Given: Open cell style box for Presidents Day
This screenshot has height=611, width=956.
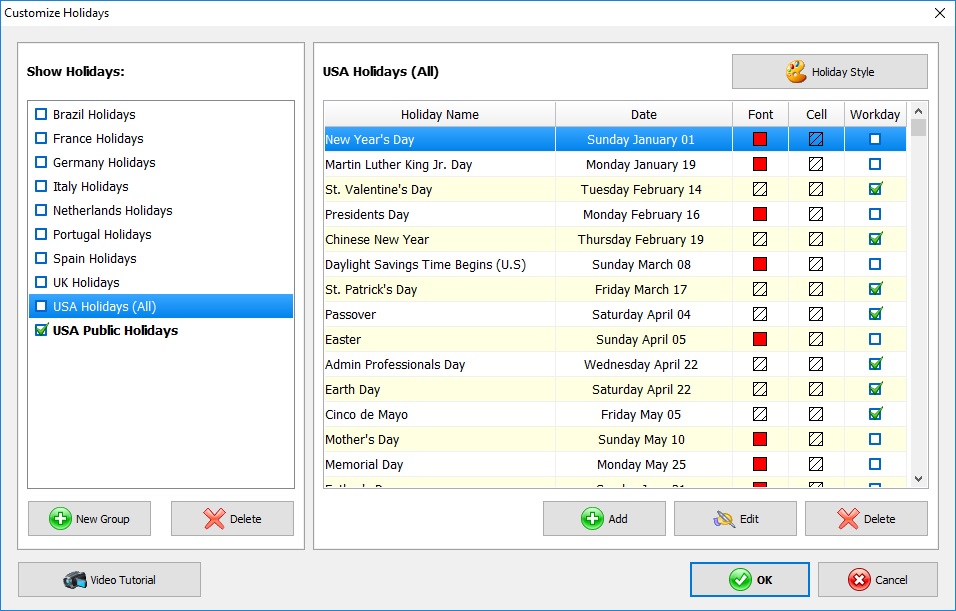Looking at the screenshot, I should pyautogui.click(x=816, y=214).
